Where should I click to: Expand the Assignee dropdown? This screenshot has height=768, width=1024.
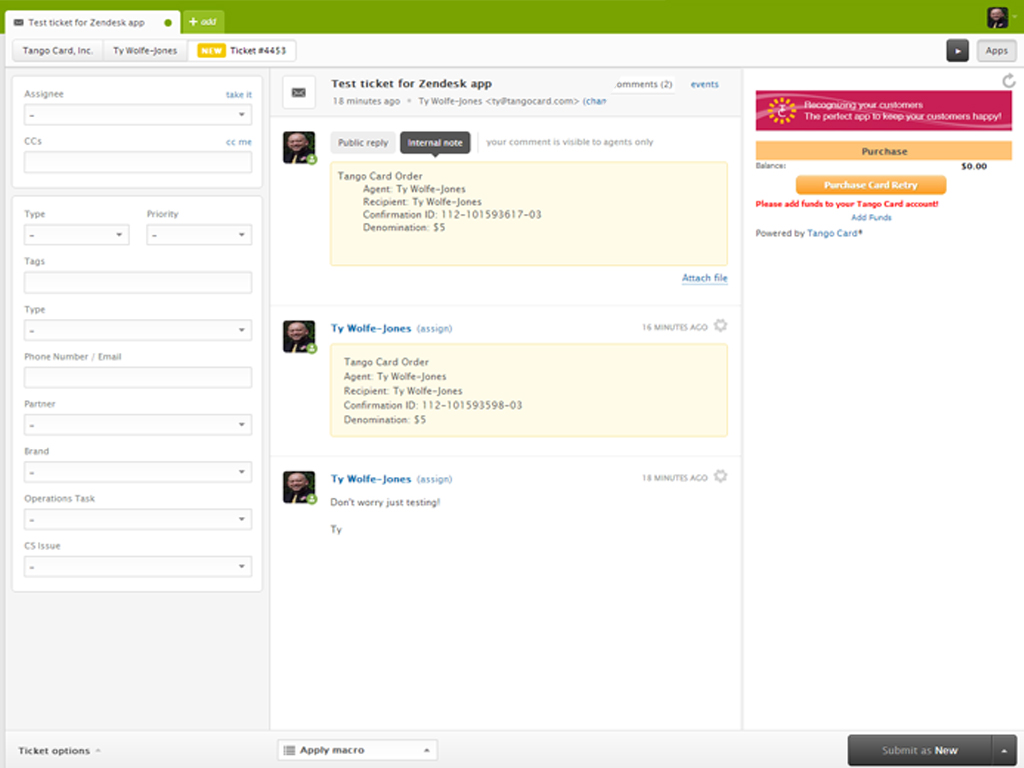[x=137, y=116]
